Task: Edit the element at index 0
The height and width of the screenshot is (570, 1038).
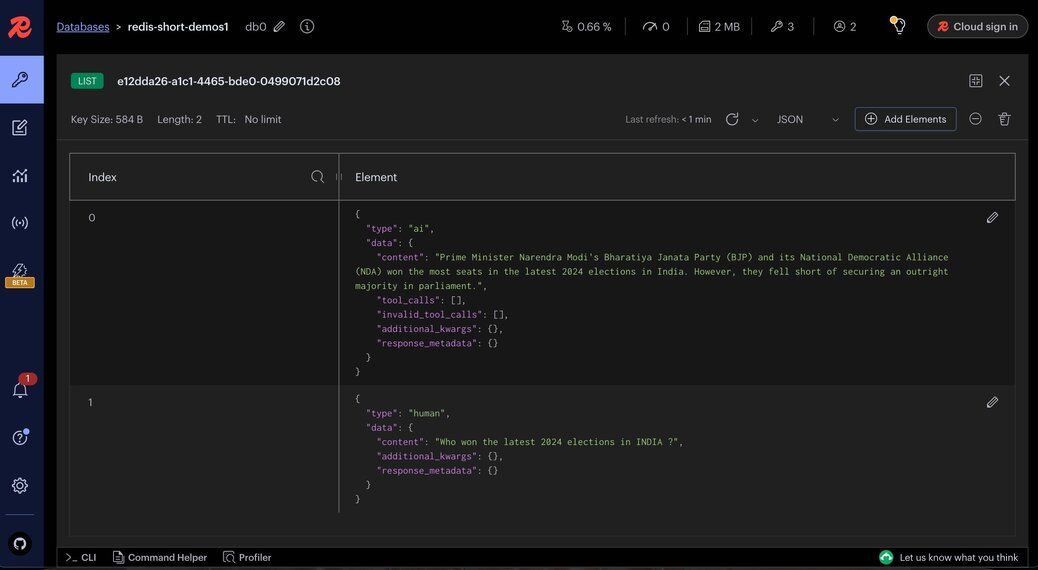Action: point(992,217)
